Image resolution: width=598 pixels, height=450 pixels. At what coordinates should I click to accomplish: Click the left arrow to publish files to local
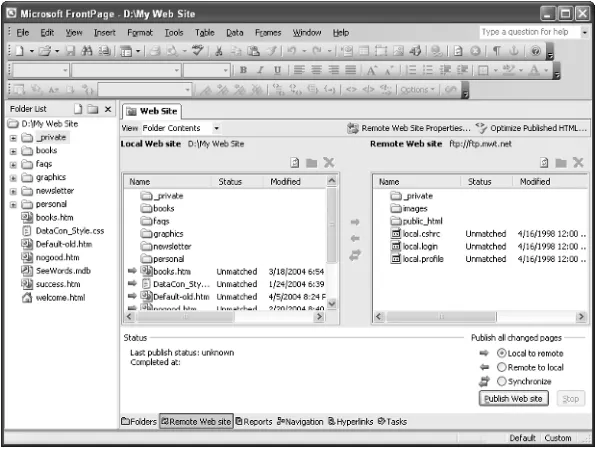pyautogui.click(x=355, y=238)
